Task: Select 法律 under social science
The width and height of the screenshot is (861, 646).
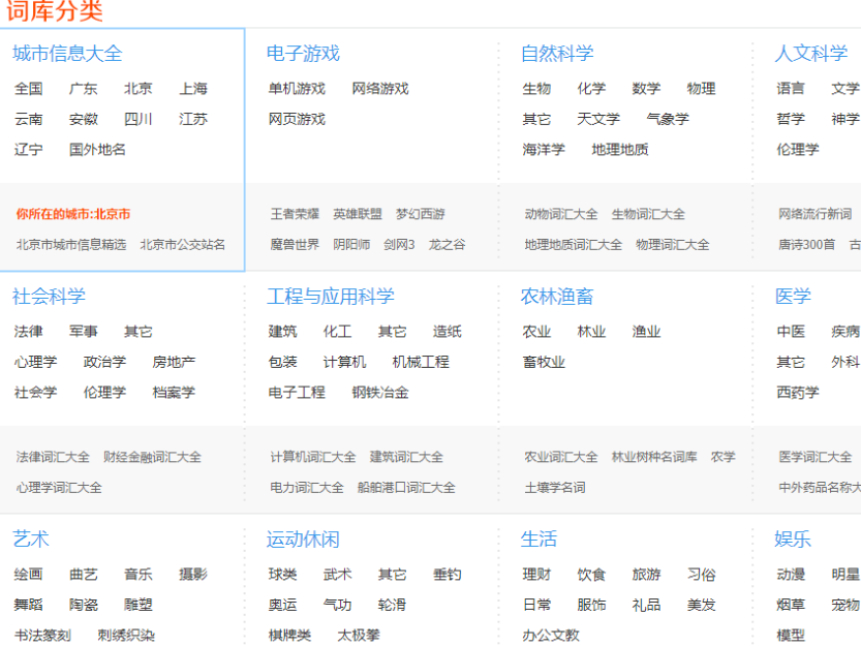Action: coord(29,331)
